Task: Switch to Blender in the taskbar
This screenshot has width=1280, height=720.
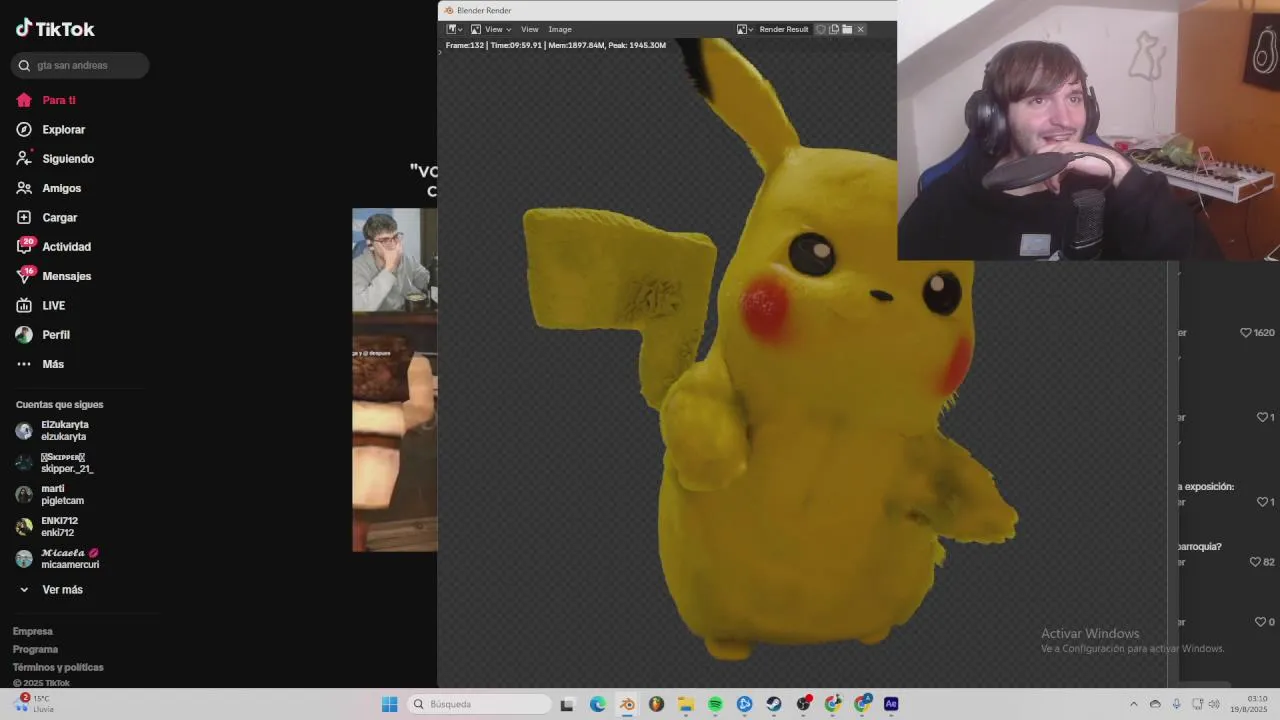Action: [627, 704]
